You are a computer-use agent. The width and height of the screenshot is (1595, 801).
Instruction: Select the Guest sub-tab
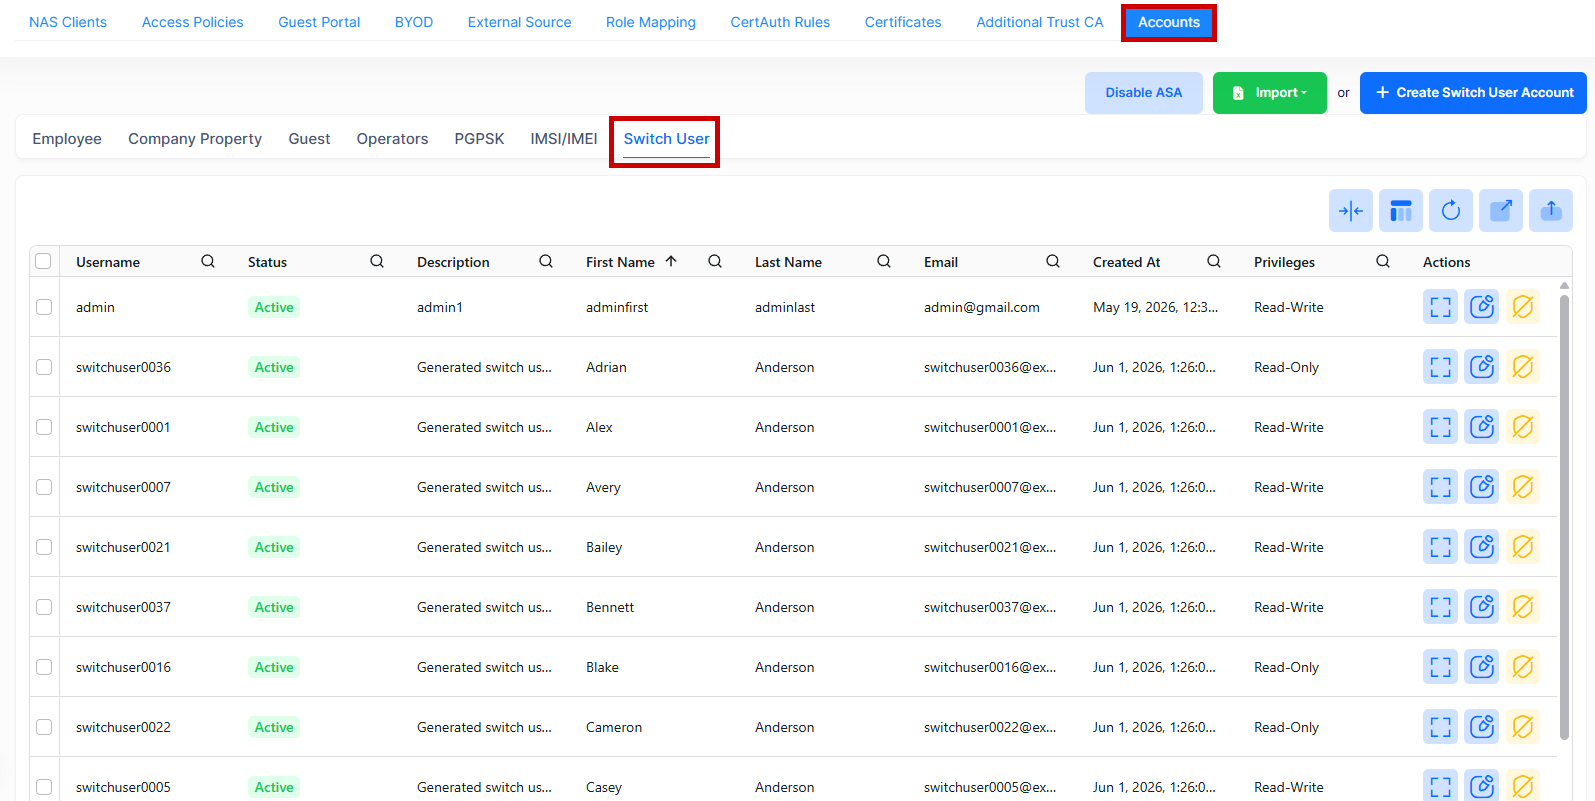pyautogui.click(x=309, y=139)
